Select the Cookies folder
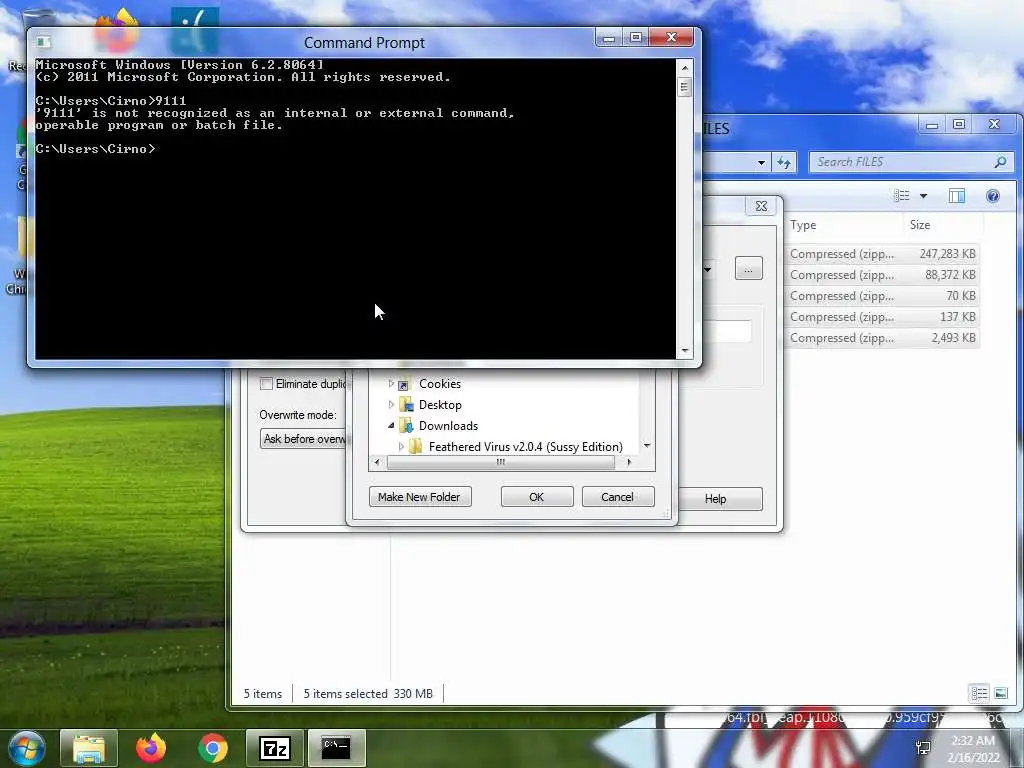 click(x=440, y=384)
